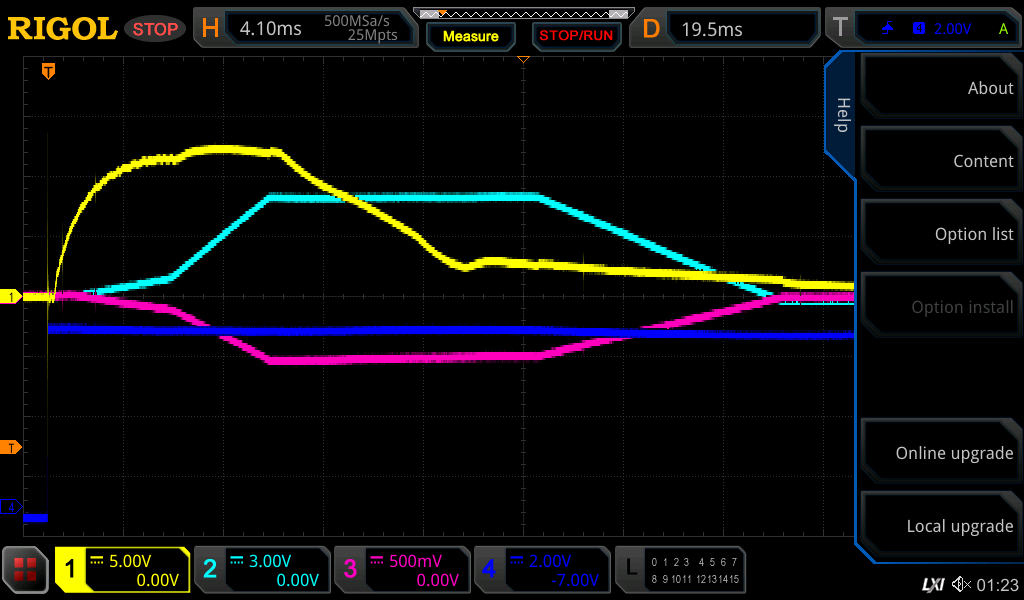Toggle channel 2 cyan 3.00V box
Viewport: 1024px width, 600px height.
(x=262, y=570)
